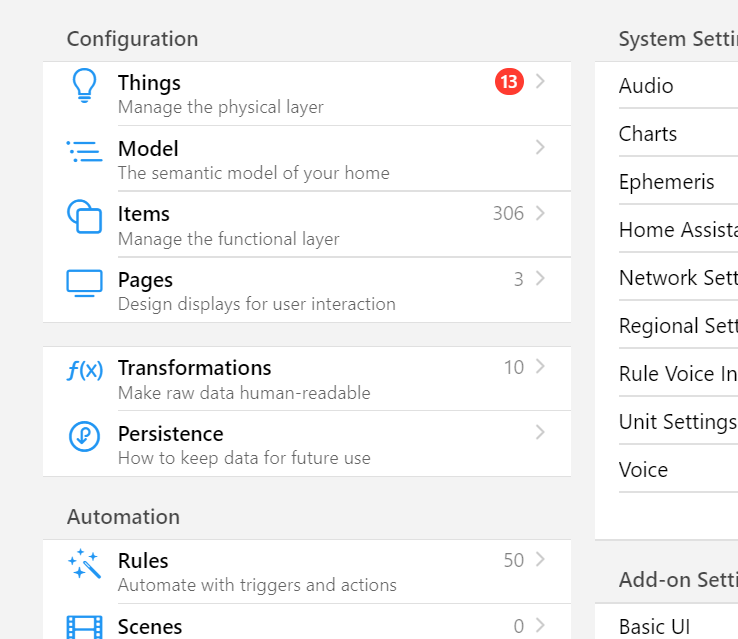Screen dimensions: 738x639
Task: Click the Transformations f(x) icon
Action: point(84,370)
